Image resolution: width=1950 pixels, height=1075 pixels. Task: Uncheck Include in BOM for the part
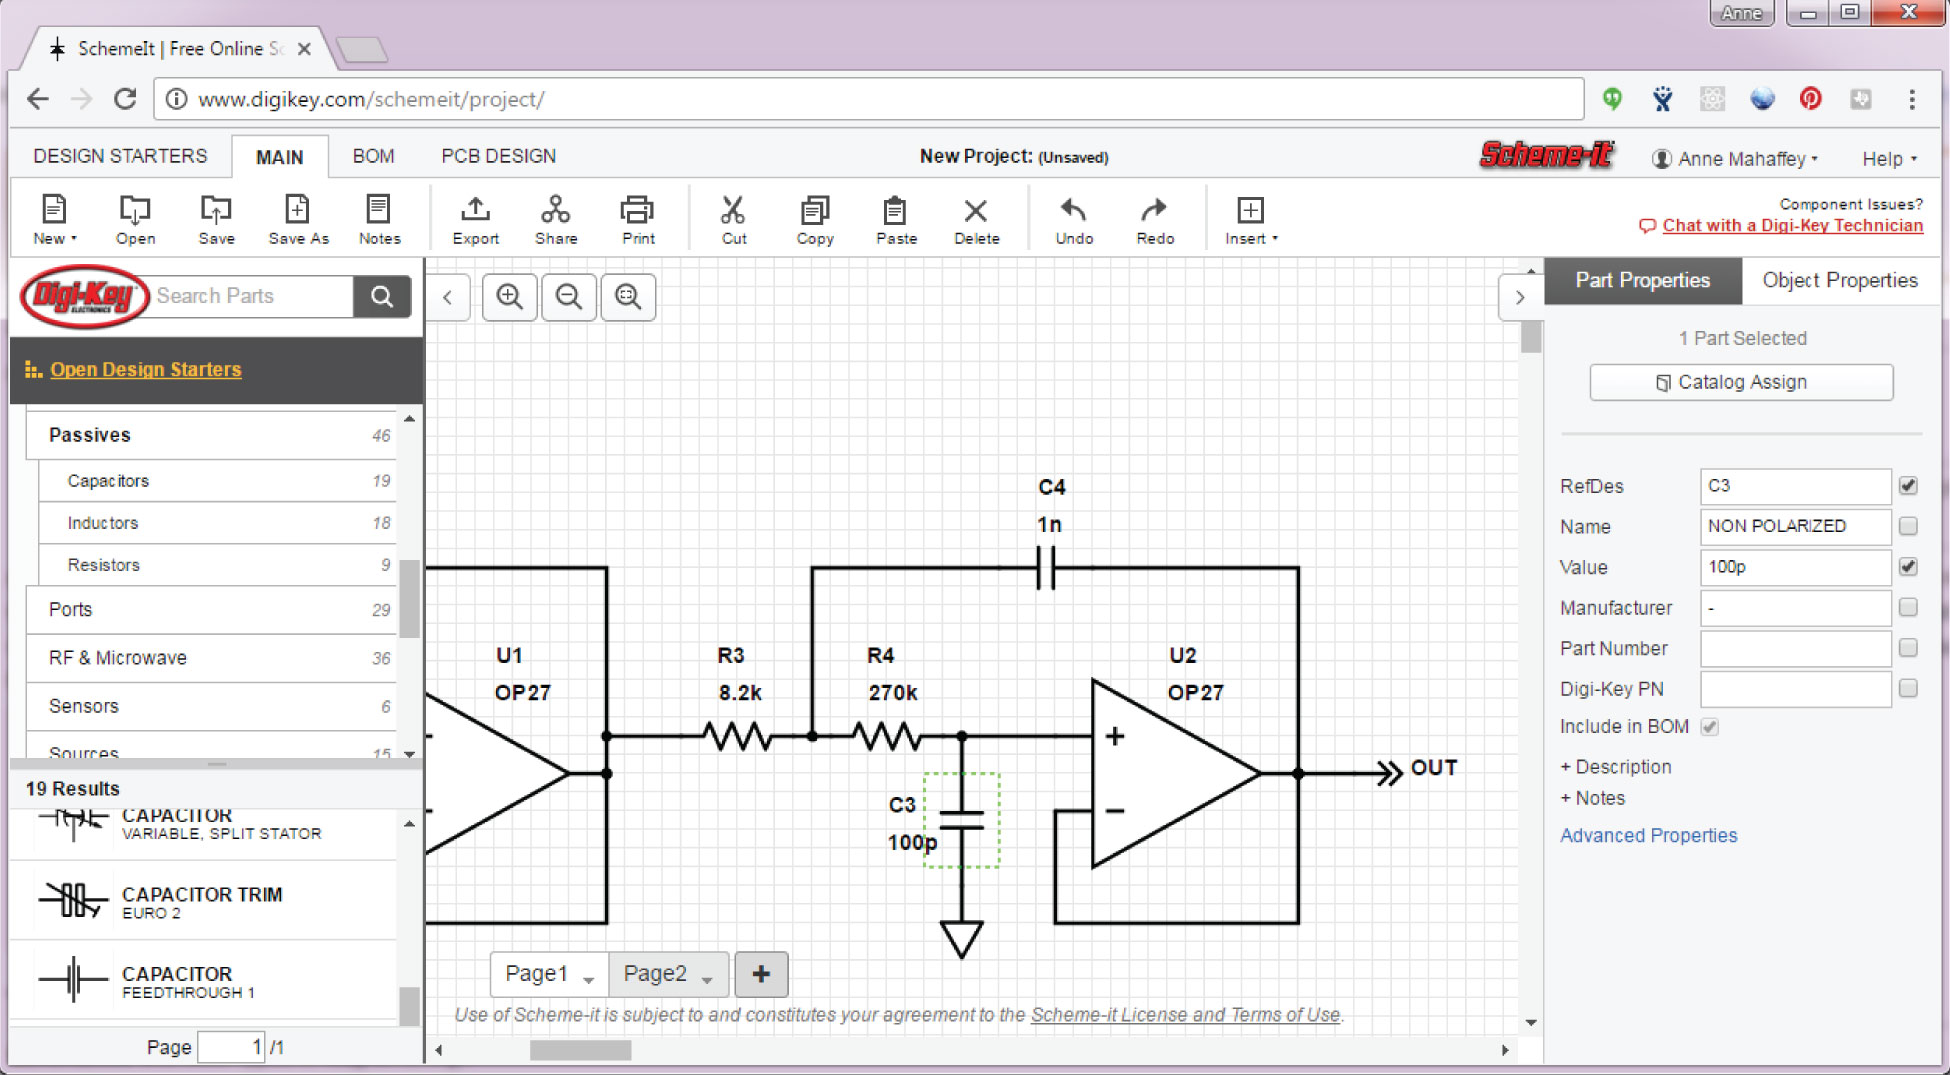1710,727
